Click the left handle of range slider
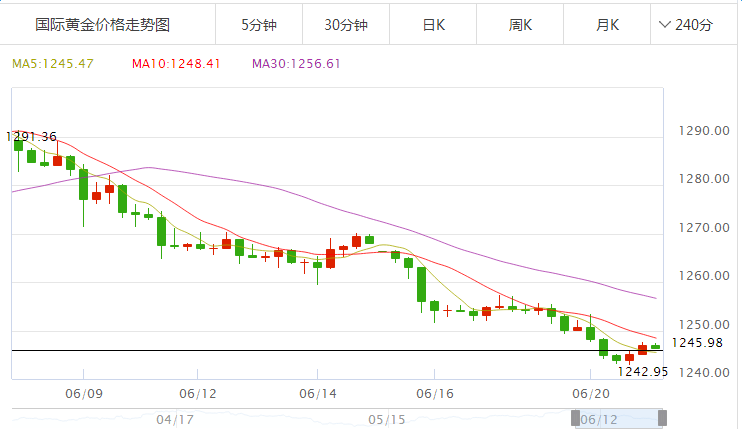The image size is (742, 429). pos(575,418)
